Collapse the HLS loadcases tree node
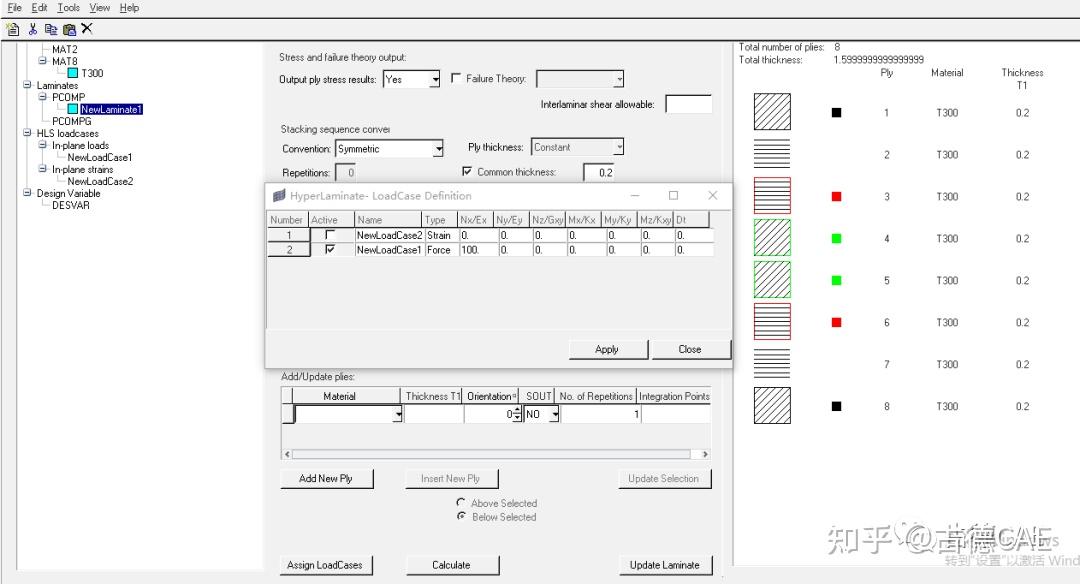The height and width of the screenshot is (584, 1080). tap(27, 133)
